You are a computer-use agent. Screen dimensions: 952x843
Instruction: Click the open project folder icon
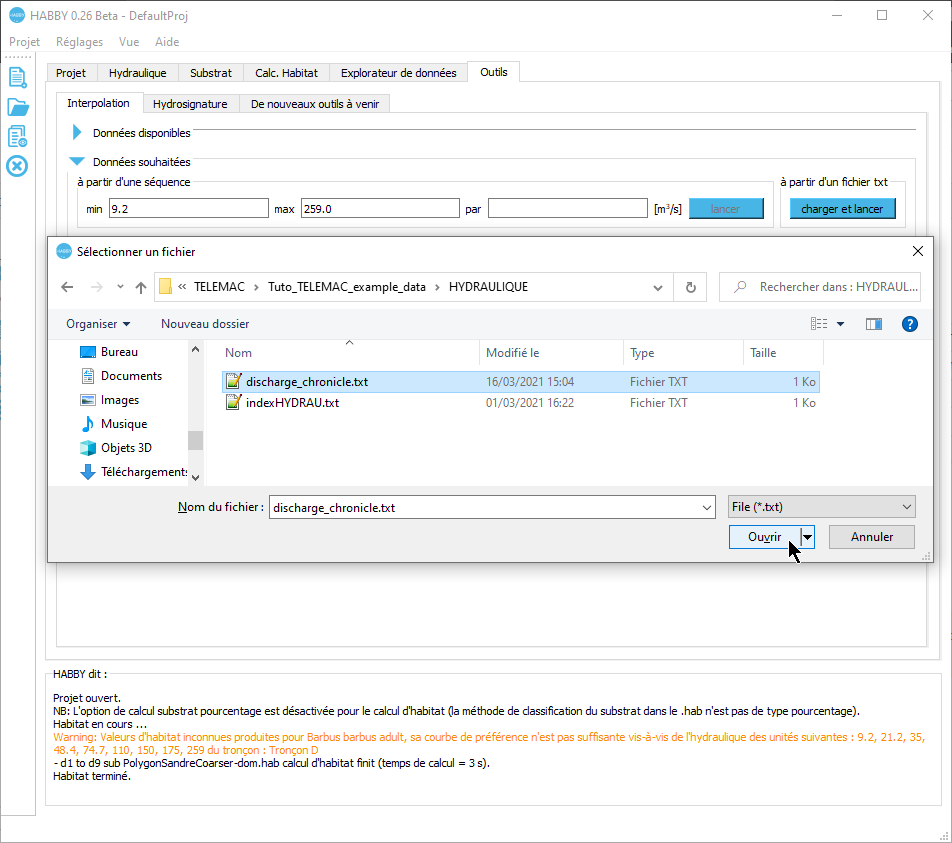(17, 107)
